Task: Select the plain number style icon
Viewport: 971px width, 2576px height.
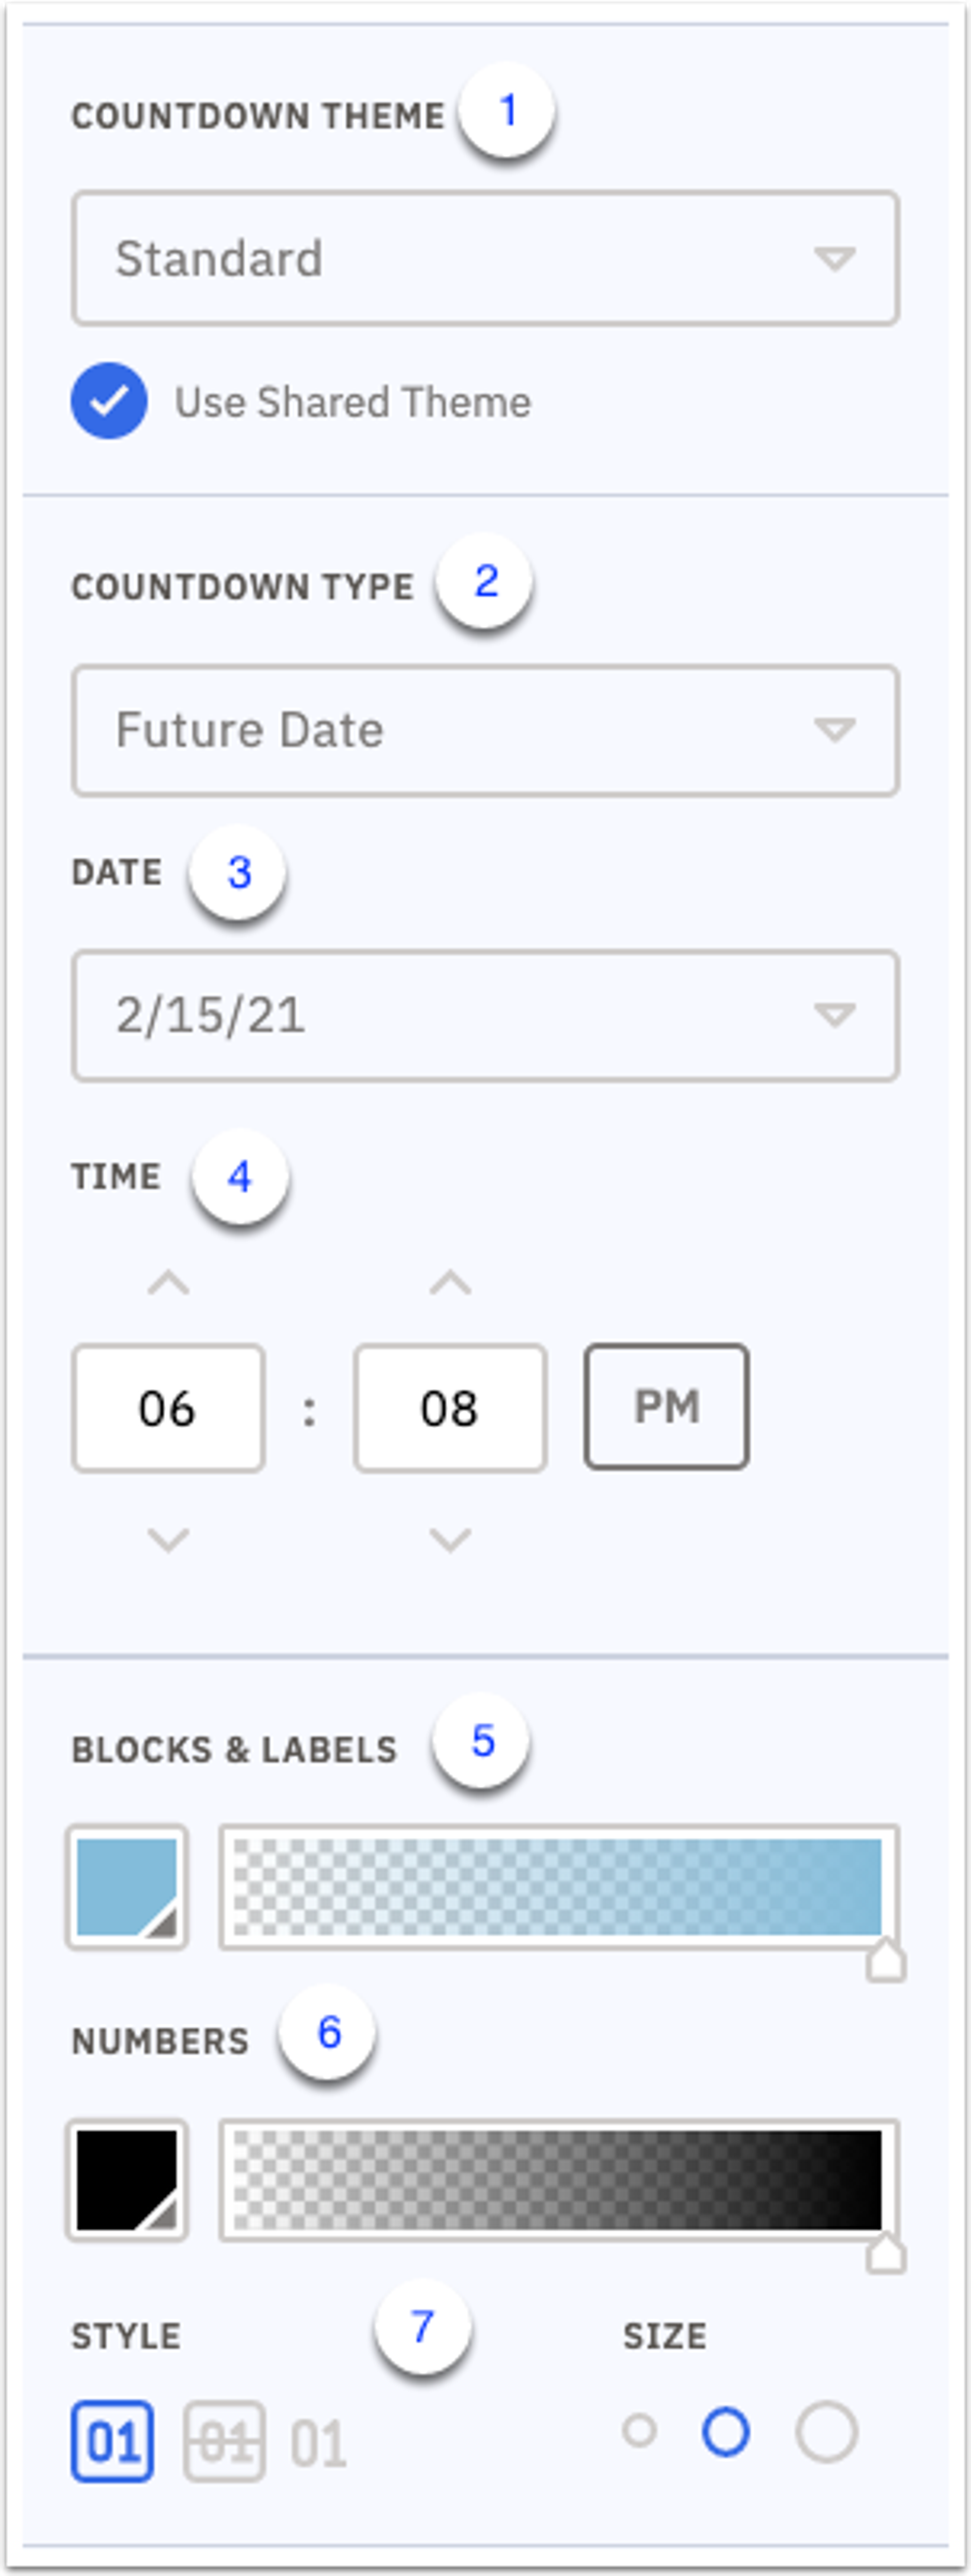Action: [x=319, y=2443]
